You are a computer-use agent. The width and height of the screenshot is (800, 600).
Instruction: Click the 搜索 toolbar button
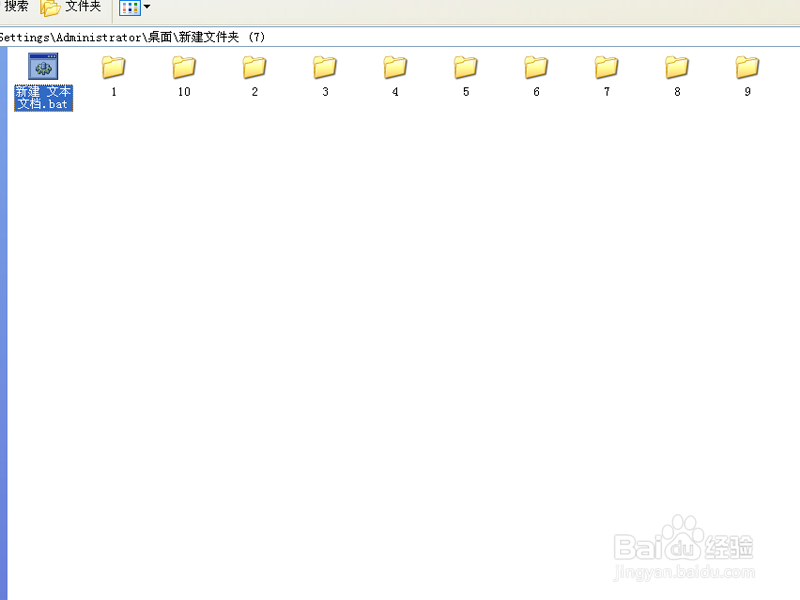pos(15,7)
